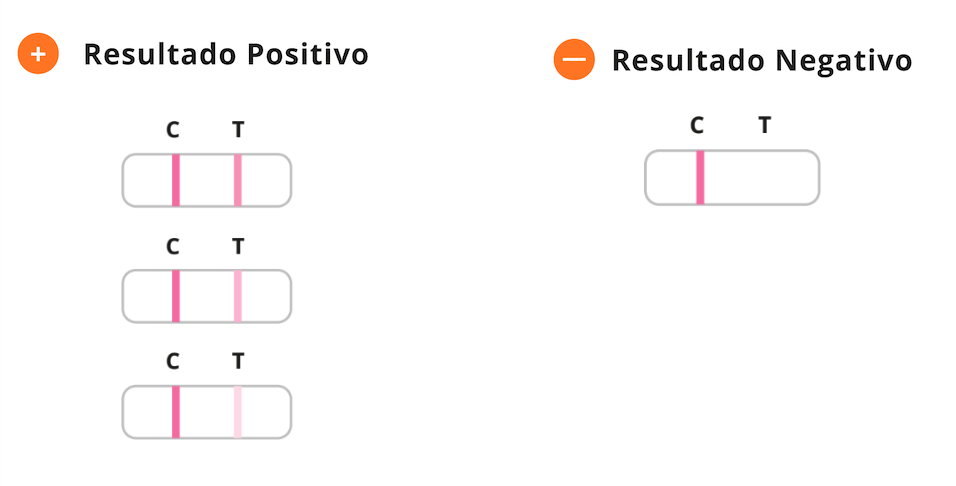Viewport: 956px width, 486px height.
Task: Click the darkest T line among positive strips
Action: tap(238, 180)
